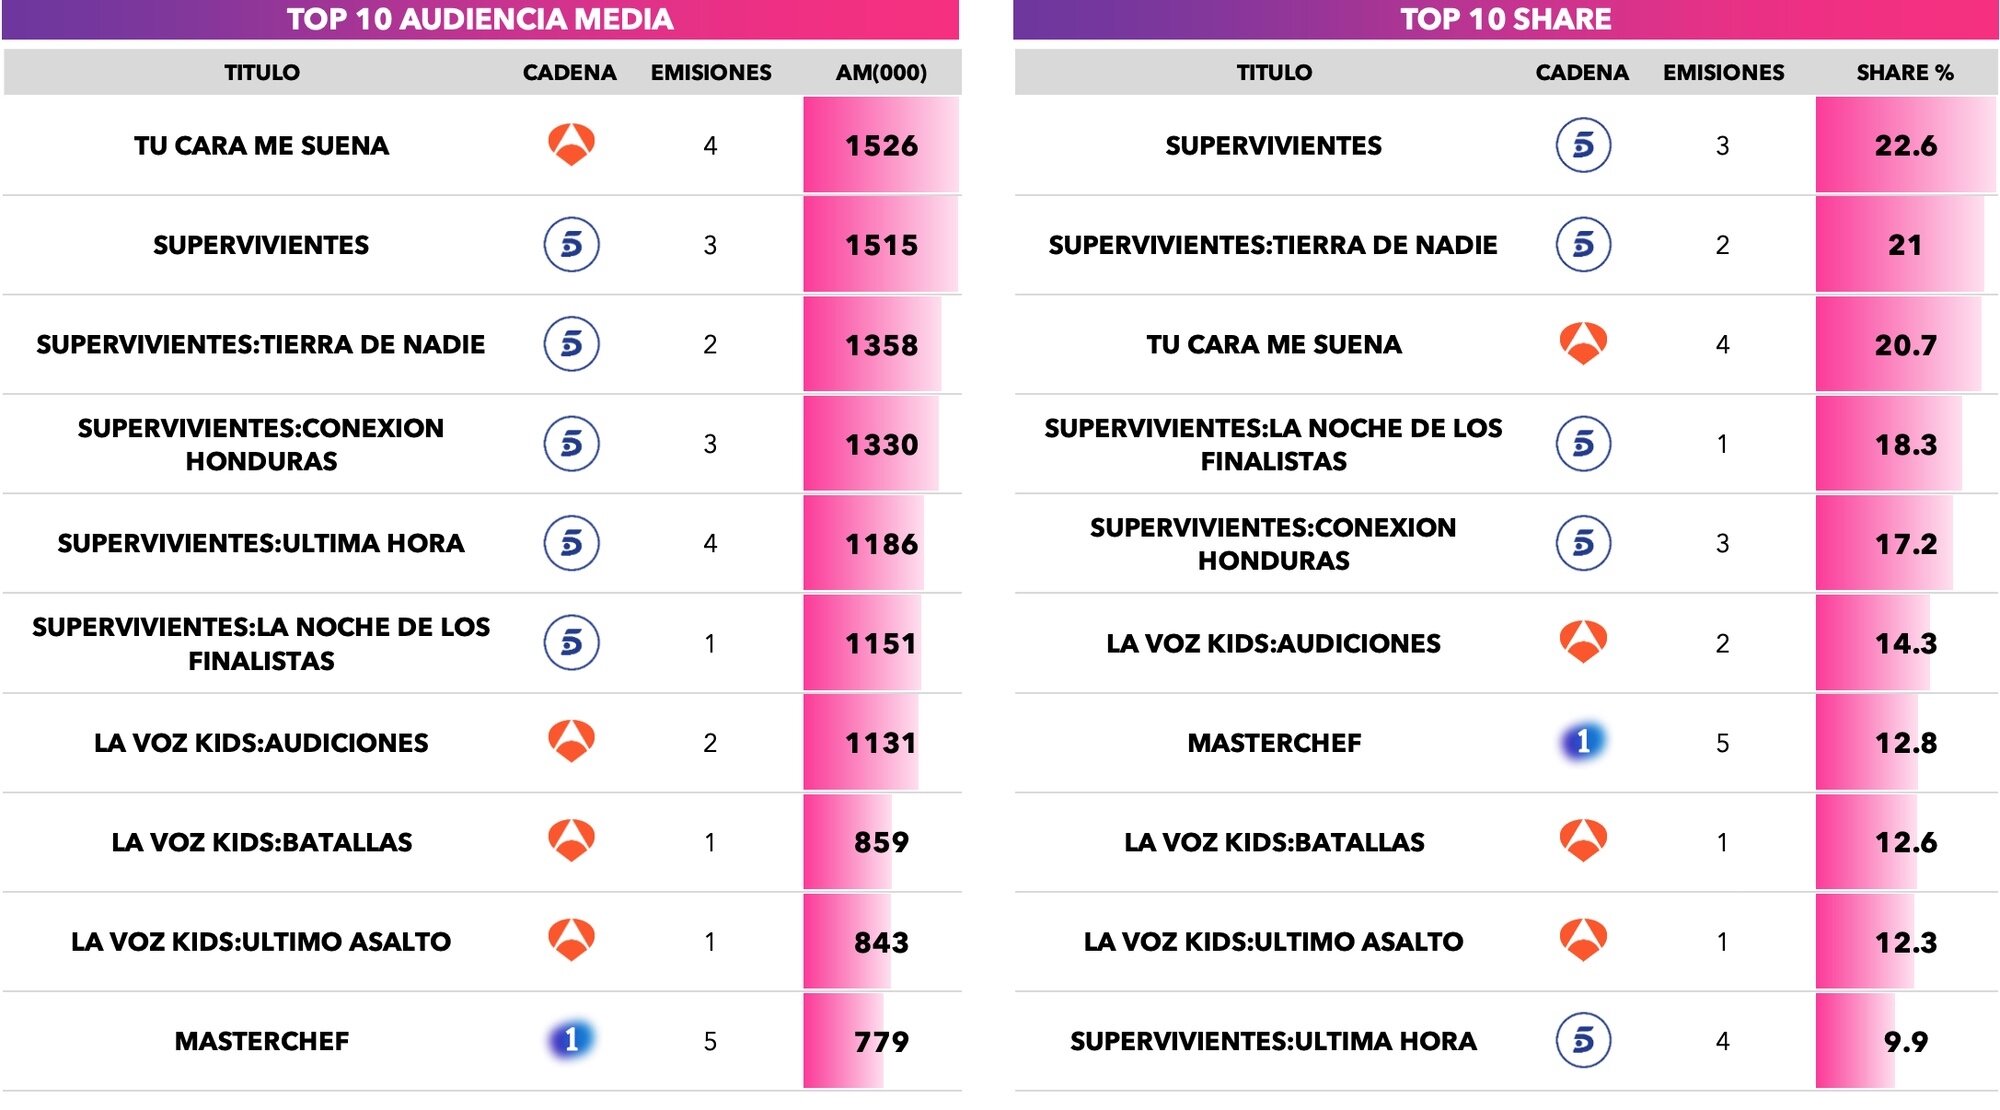Click the AM(000) column header

(881, 72)
